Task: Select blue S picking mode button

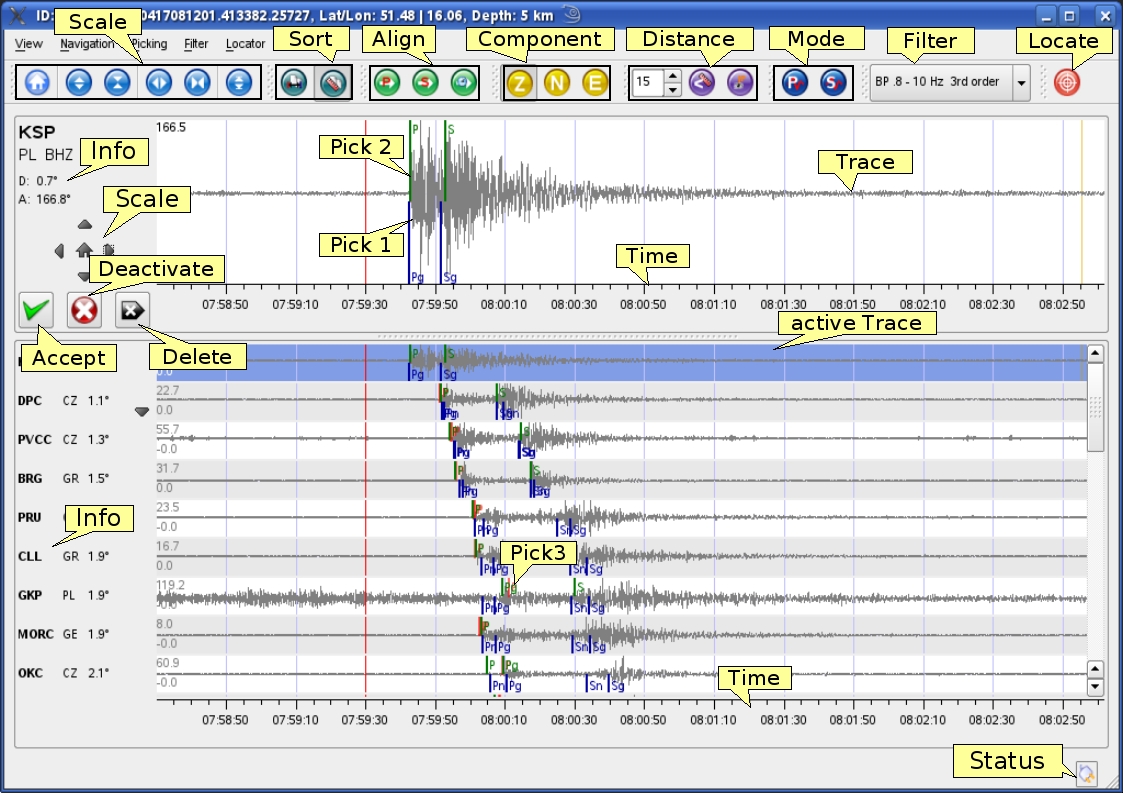Action: (x=833, y=82)
